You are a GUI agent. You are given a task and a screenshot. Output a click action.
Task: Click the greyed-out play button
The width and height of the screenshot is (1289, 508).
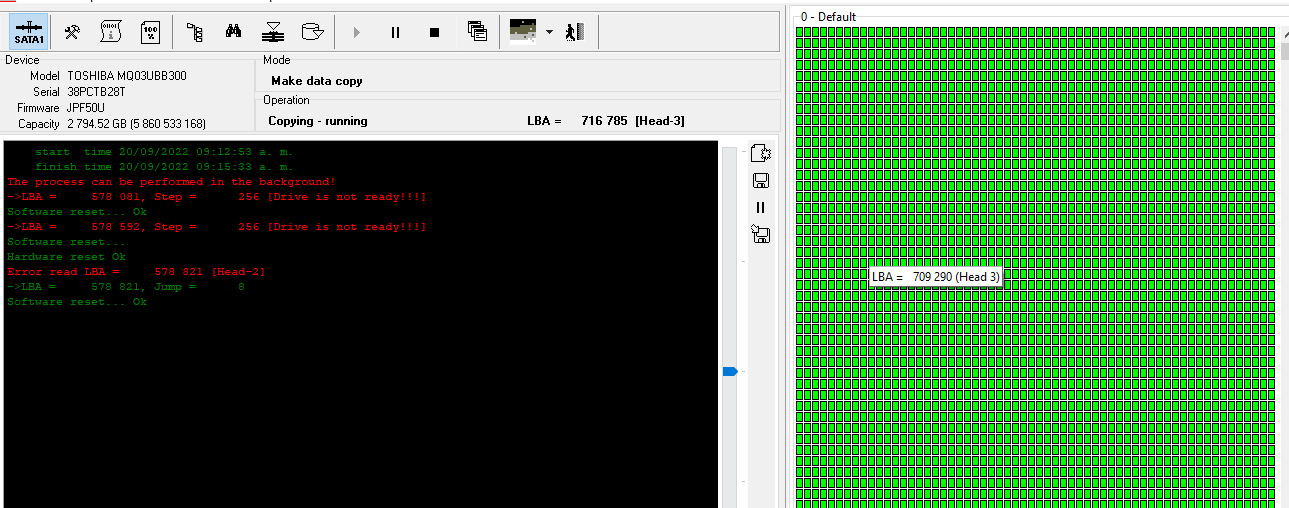(356, 32)
